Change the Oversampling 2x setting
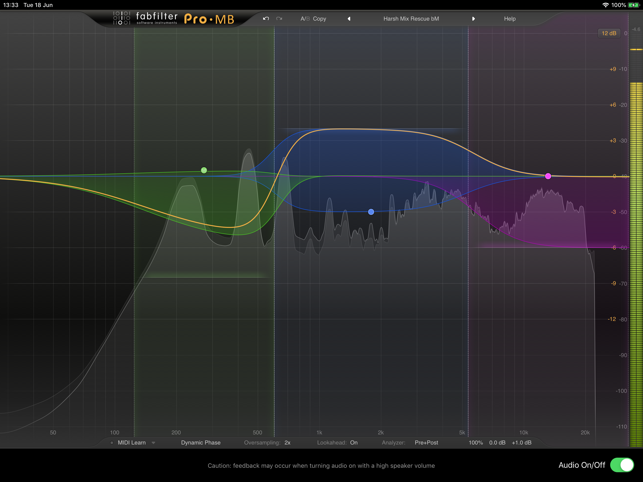Screen dimensions: 643x482 pos(287,443)
